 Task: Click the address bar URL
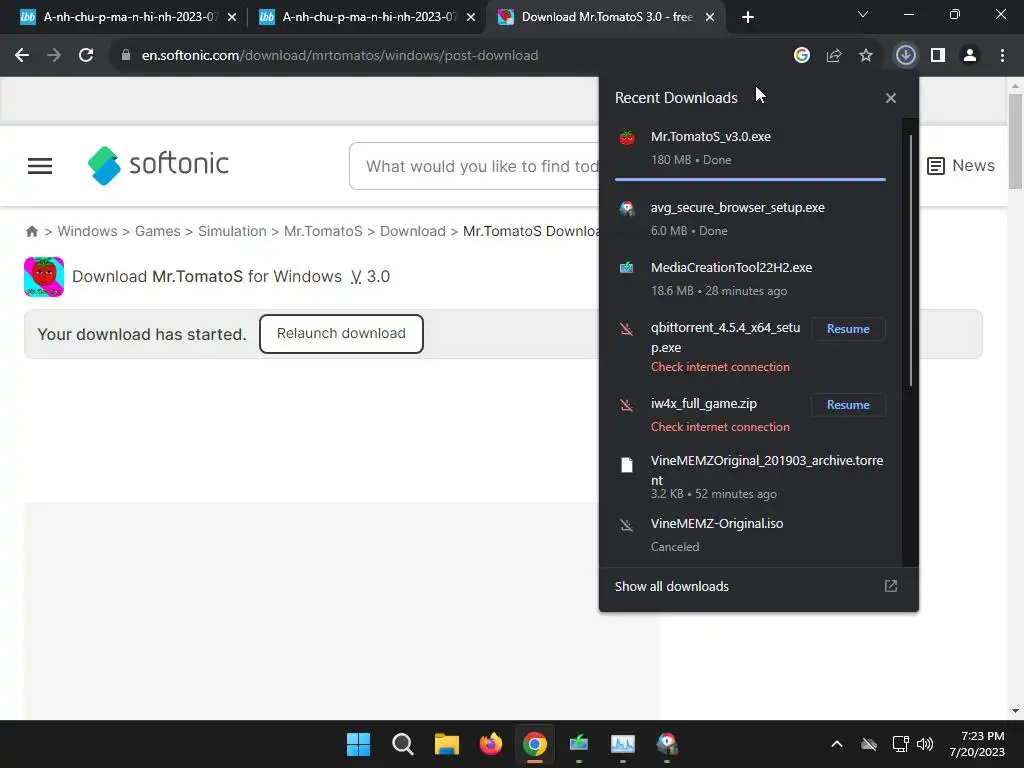tap(340, 56)
